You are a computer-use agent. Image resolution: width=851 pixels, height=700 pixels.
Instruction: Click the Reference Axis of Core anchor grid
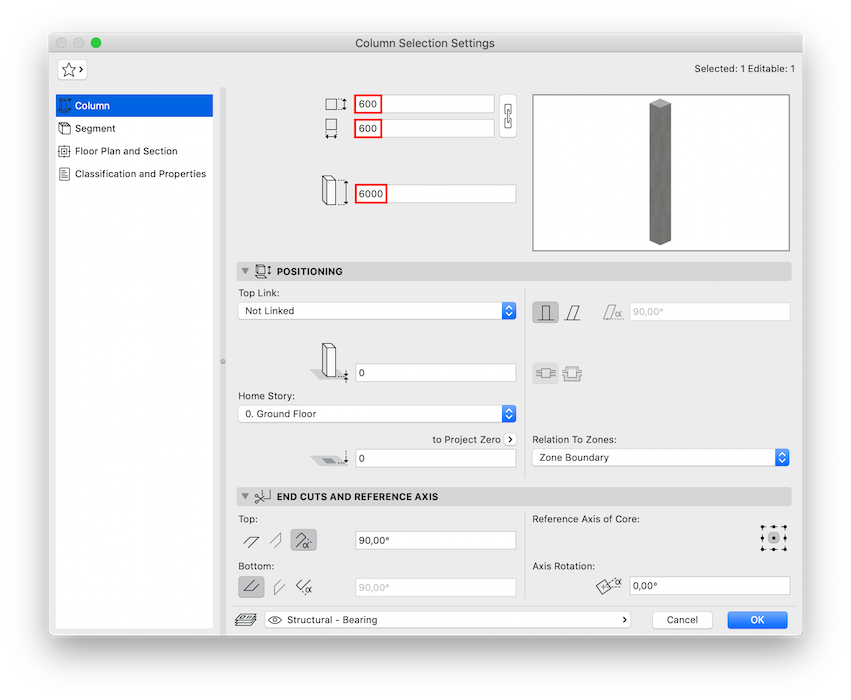click(x=773, y=538)
